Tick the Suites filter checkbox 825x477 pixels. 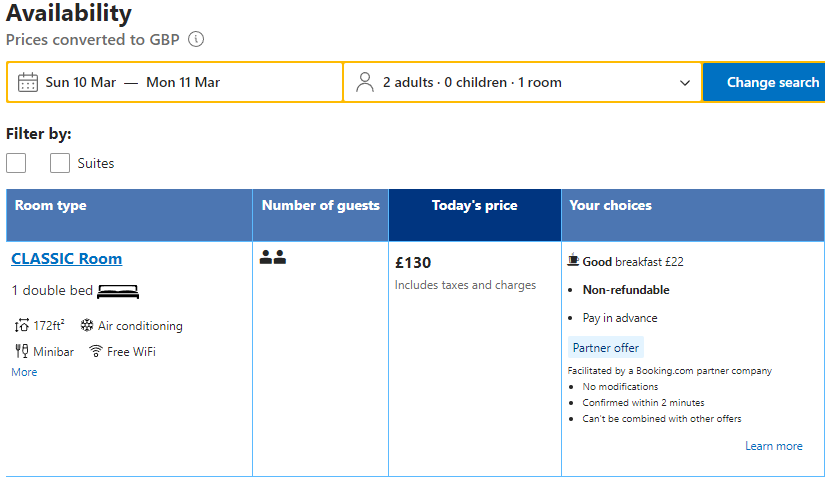[x=60, y=163]
